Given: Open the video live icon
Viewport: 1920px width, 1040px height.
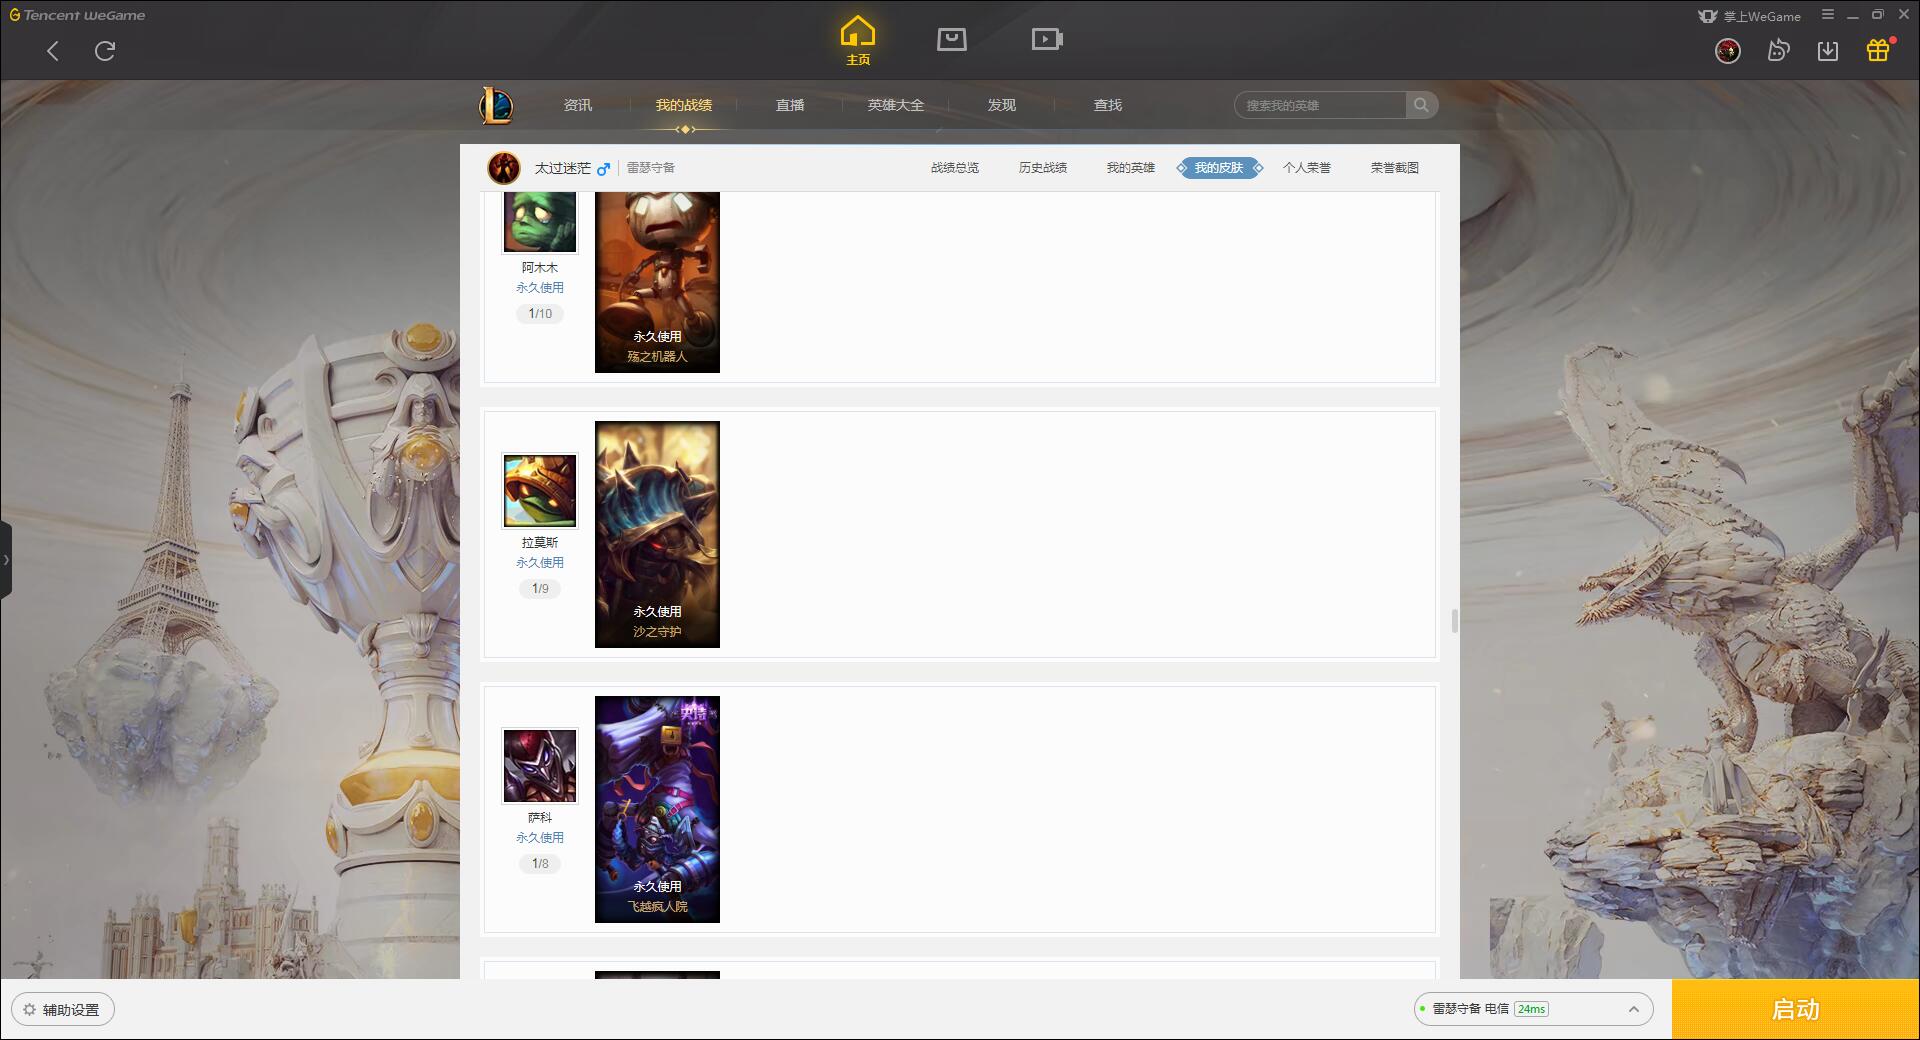Looking at the screenshot, I should (x=1047, y=39).
